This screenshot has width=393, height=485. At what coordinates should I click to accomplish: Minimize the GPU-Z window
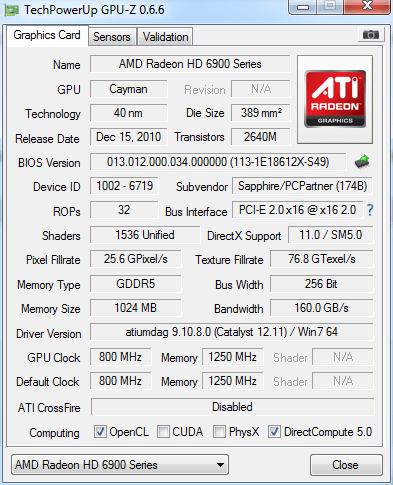(x=303, y=7)
